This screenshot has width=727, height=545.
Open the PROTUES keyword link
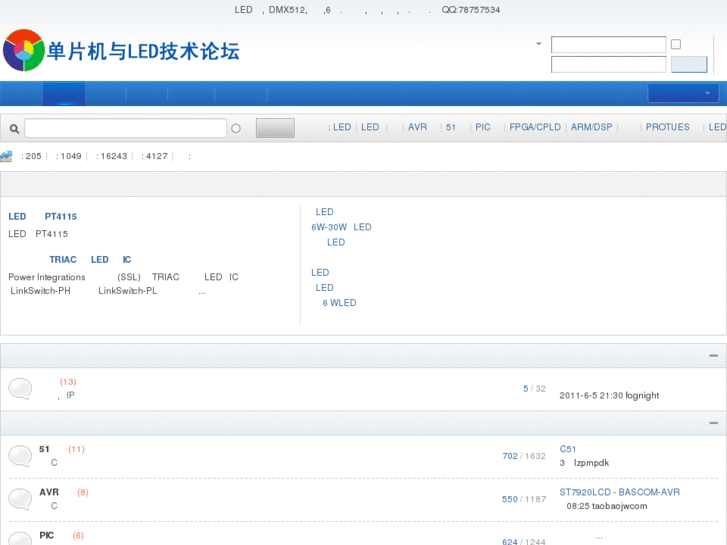(x=668, y=127)
